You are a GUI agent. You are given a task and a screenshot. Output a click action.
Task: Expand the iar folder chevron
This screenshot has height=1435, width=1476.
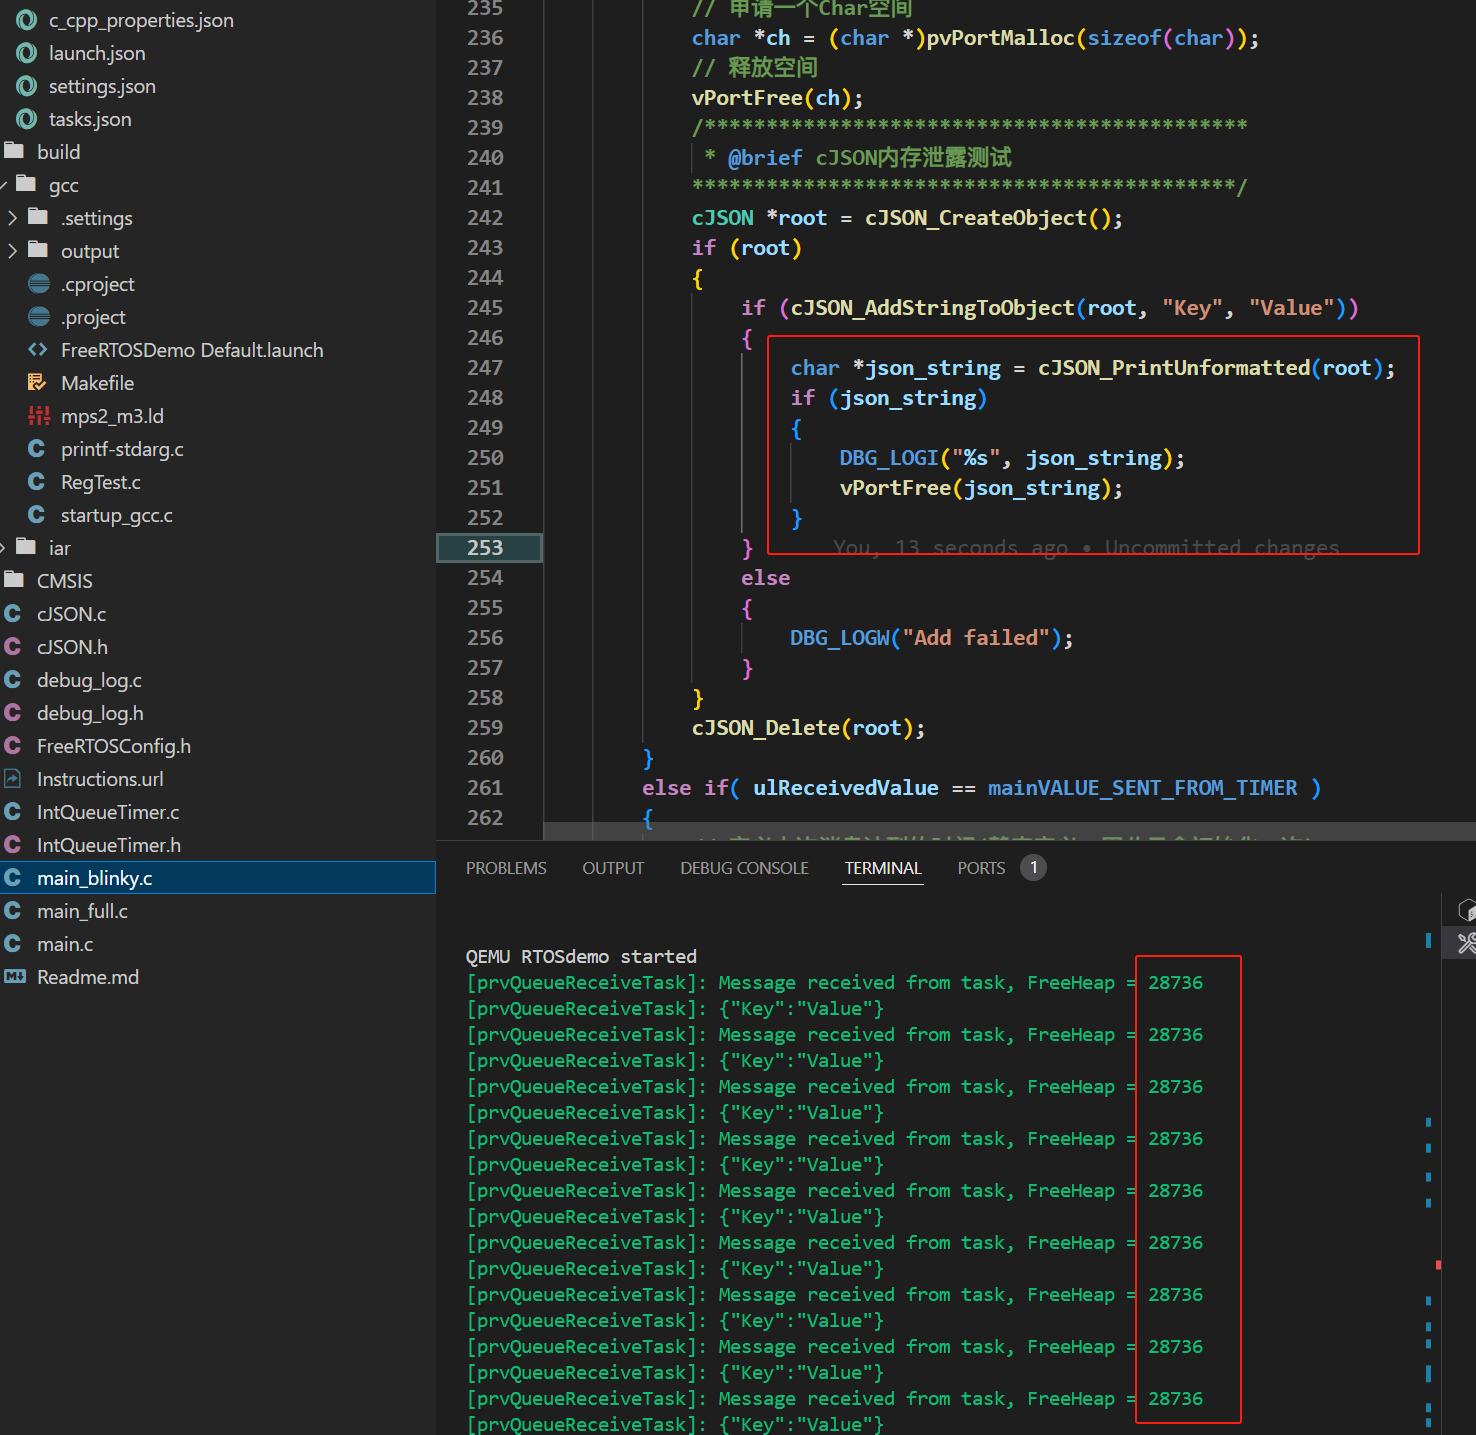coord(4,548)
